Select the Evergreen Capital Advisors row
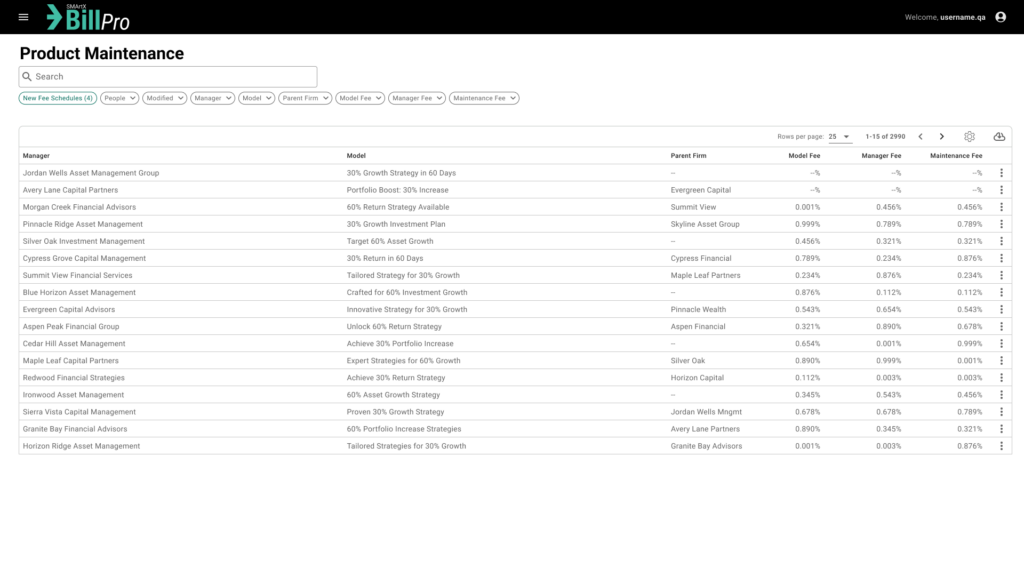 (x=69, y=309)
